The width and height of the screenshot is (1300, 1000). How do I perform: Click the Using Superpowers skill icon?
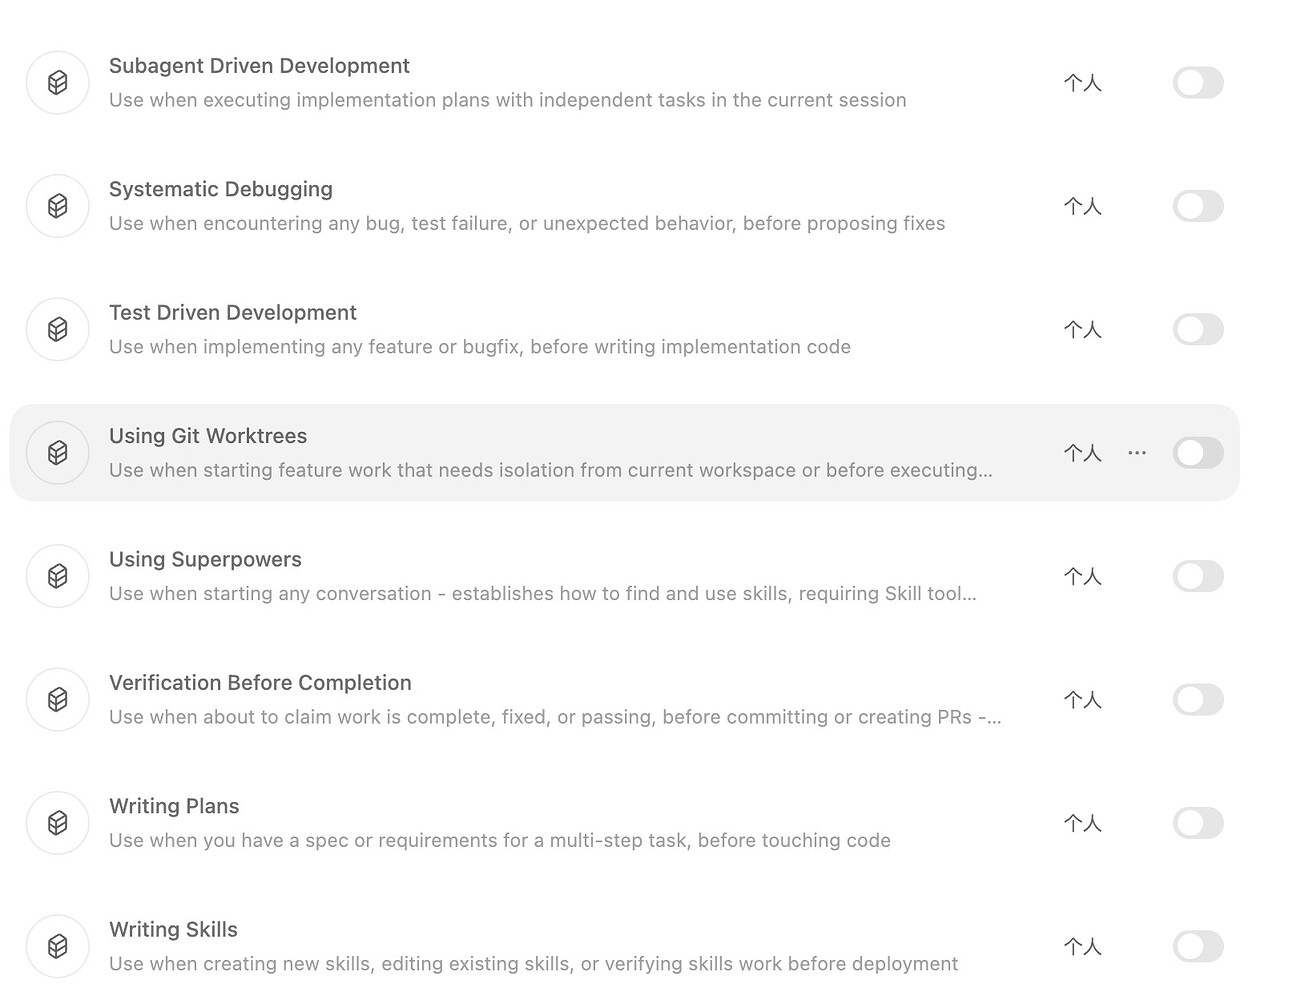click(58, 576)
